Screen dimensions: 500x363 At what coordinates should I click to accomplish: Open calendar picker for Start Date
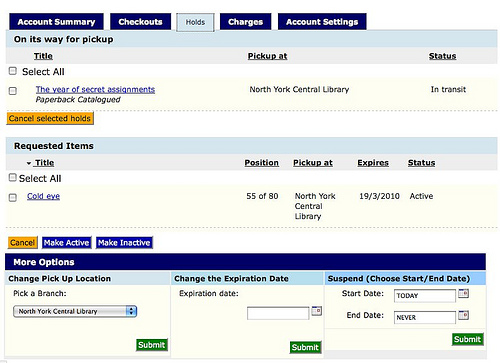point(463,293)
